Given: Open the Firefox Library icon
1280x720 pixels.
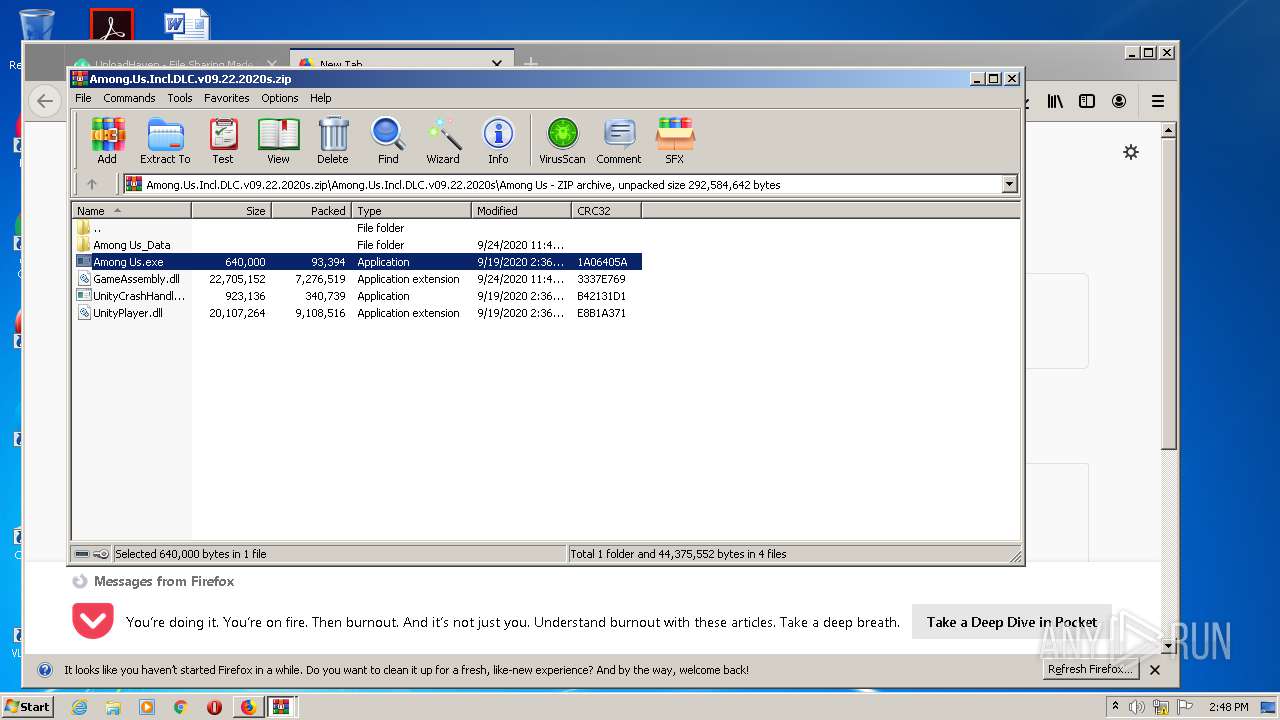Looking at the screenshot, I should click(1055, 101).
